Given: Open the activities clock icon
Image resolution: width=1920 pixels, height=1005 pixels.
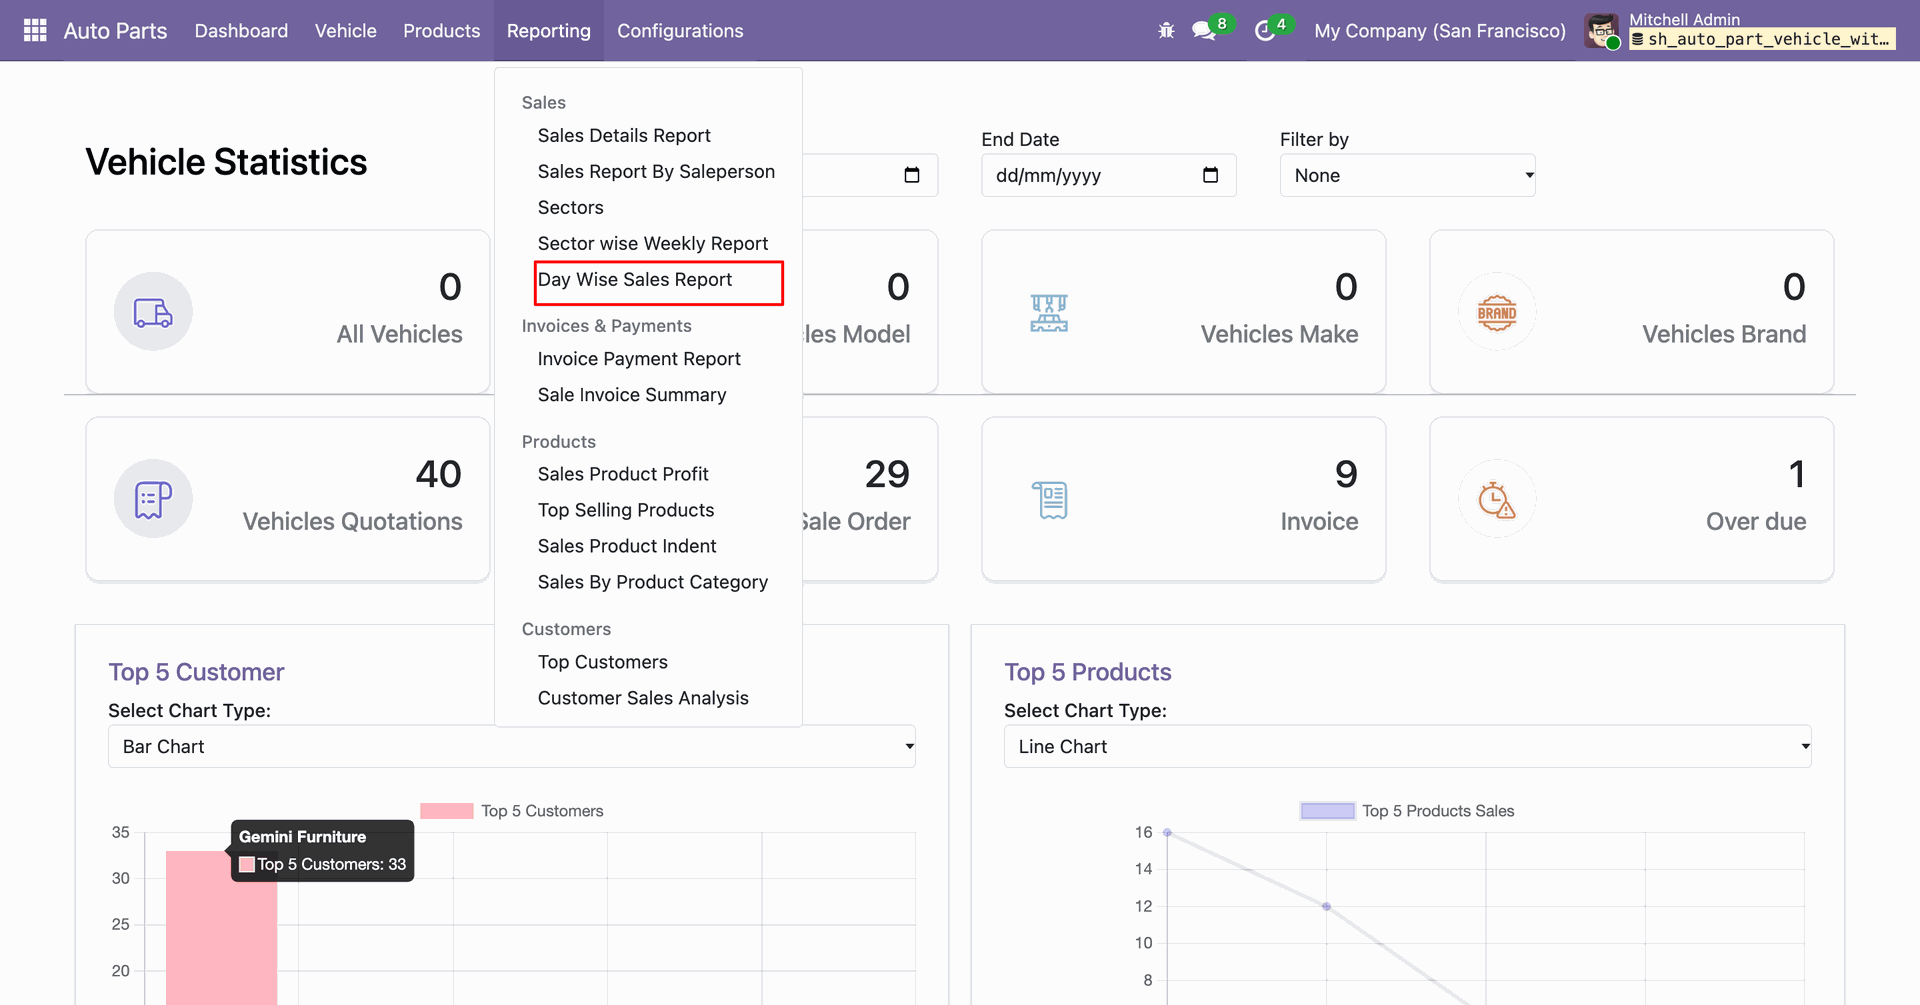Looking at the screenshot, I should pos(1265,31).
